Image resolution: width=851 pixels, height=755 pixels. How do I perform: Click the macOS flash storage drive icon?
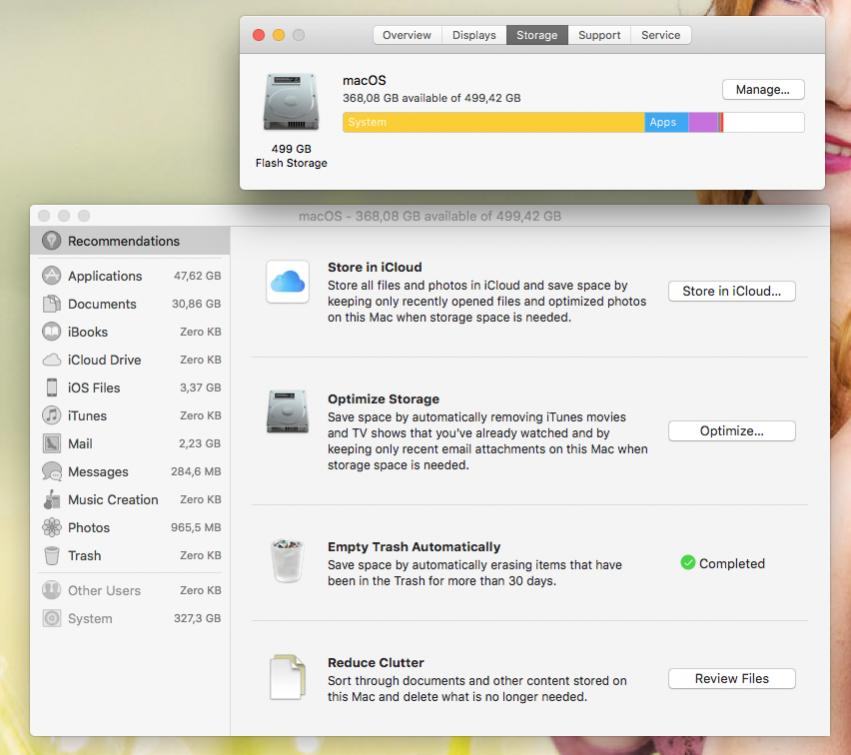point(291,102)
